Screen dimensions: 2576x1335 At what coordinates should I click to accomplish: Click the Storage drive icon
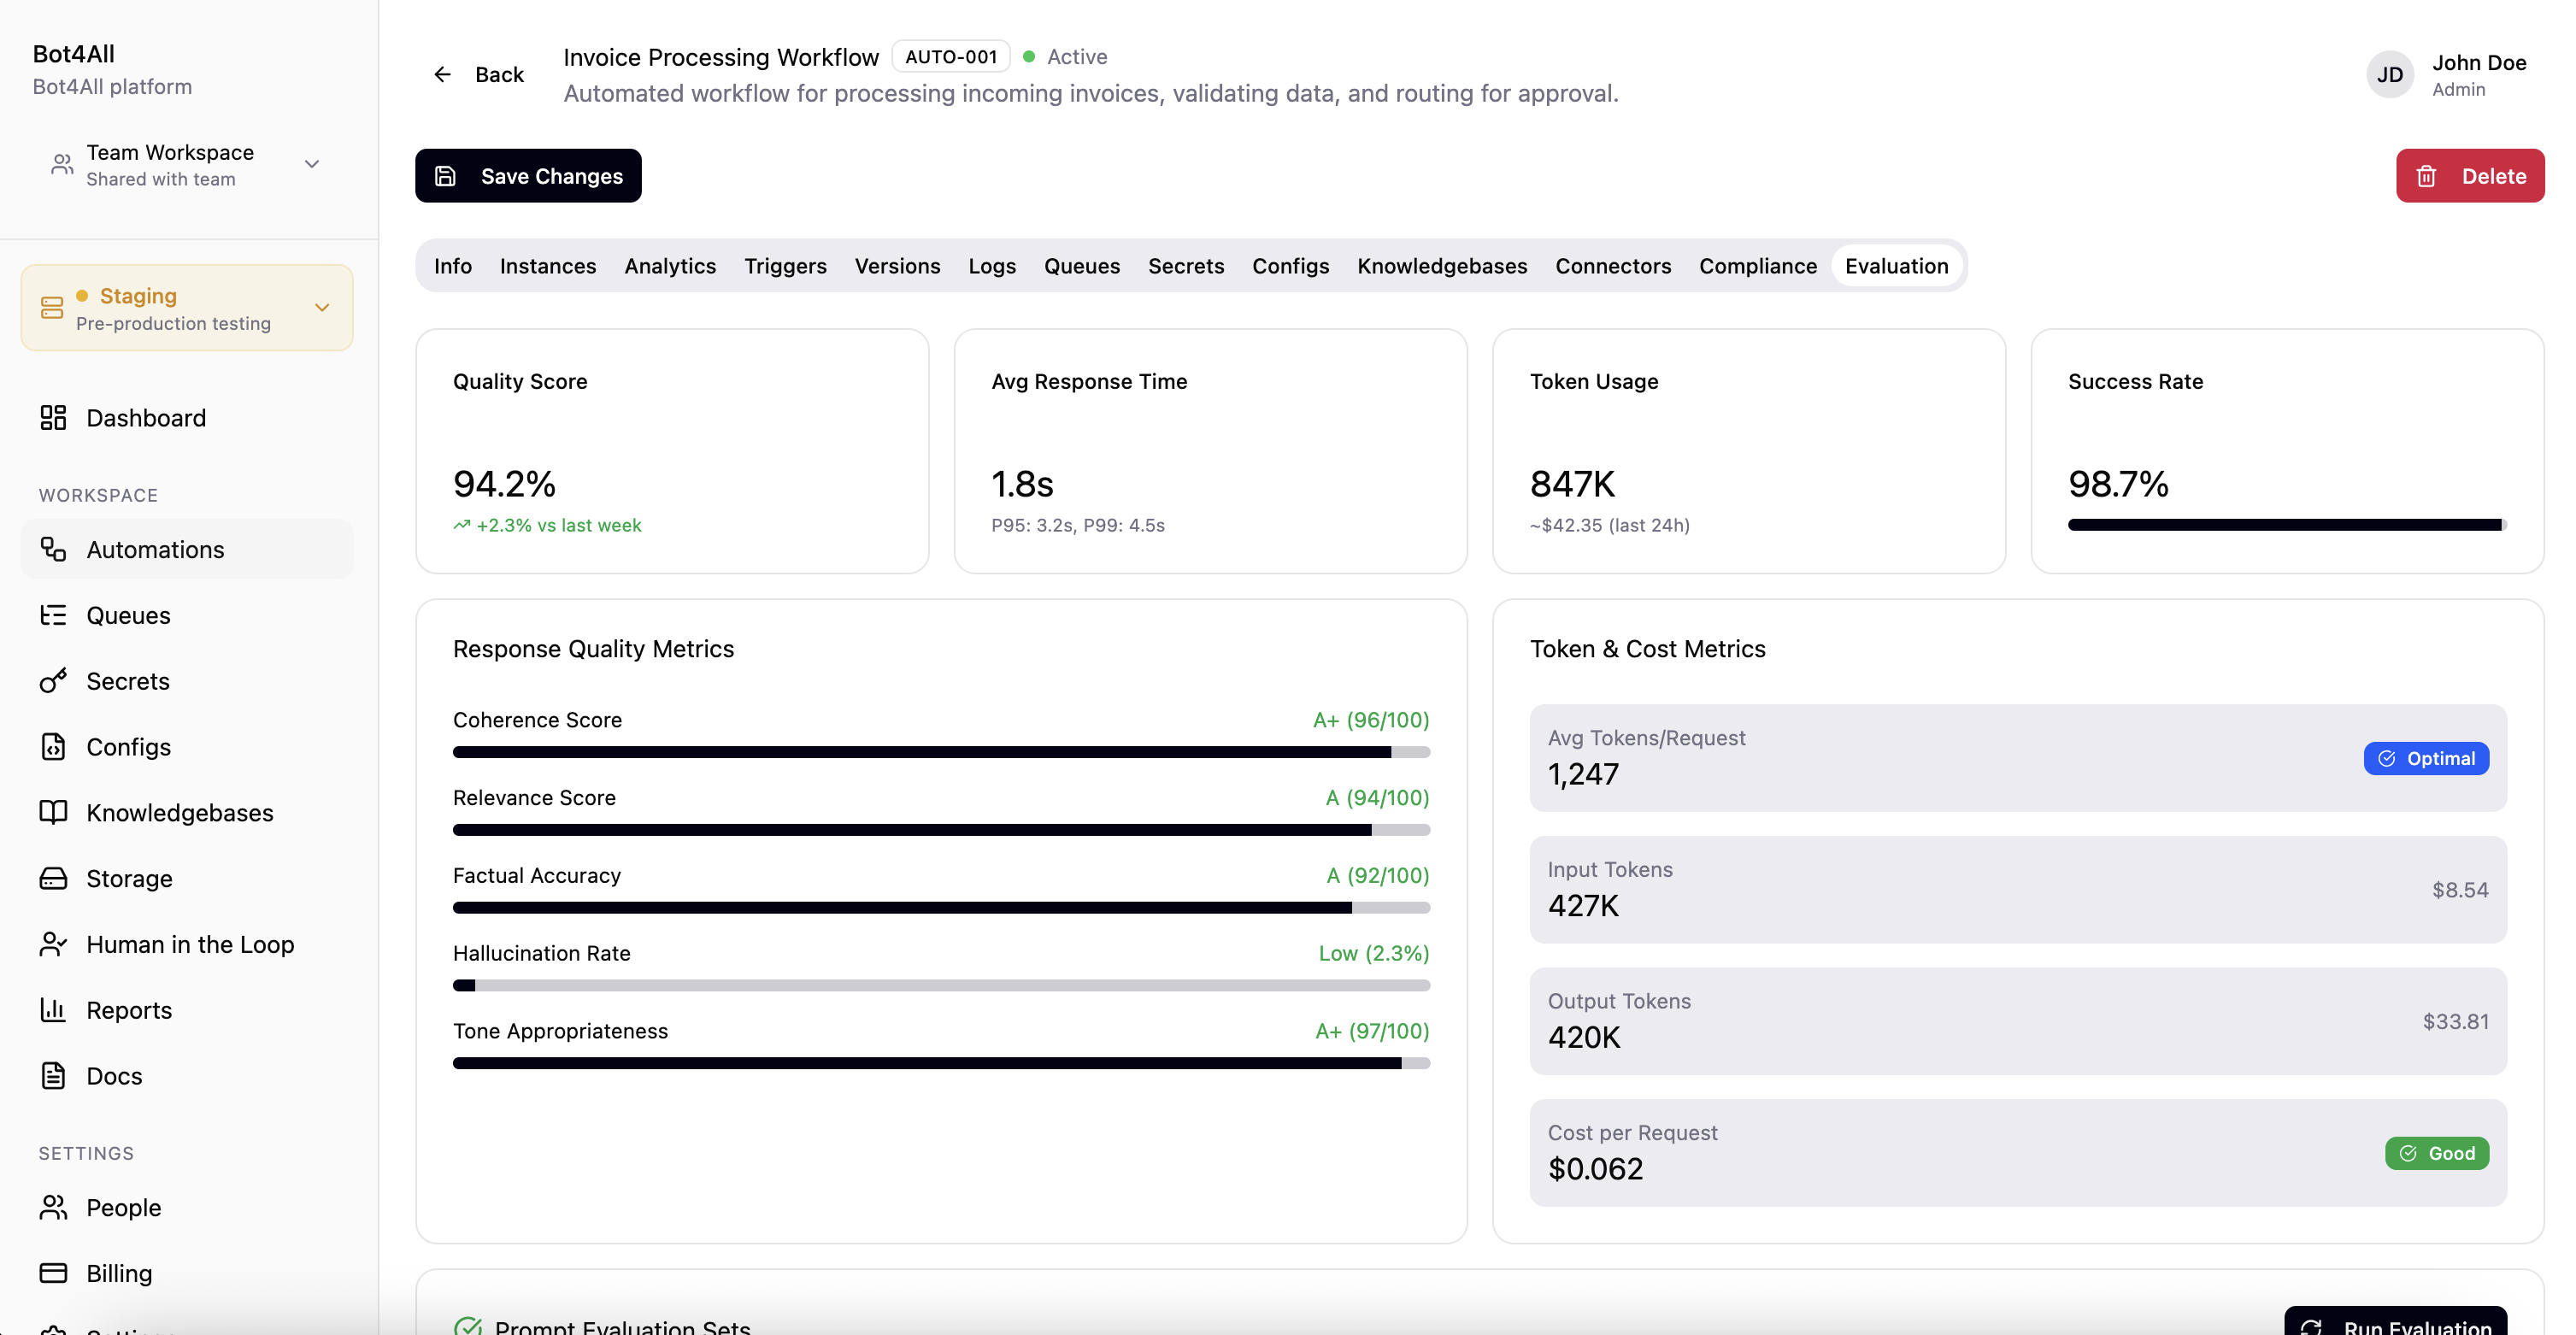pyautogui.click(x=53, y=878)
